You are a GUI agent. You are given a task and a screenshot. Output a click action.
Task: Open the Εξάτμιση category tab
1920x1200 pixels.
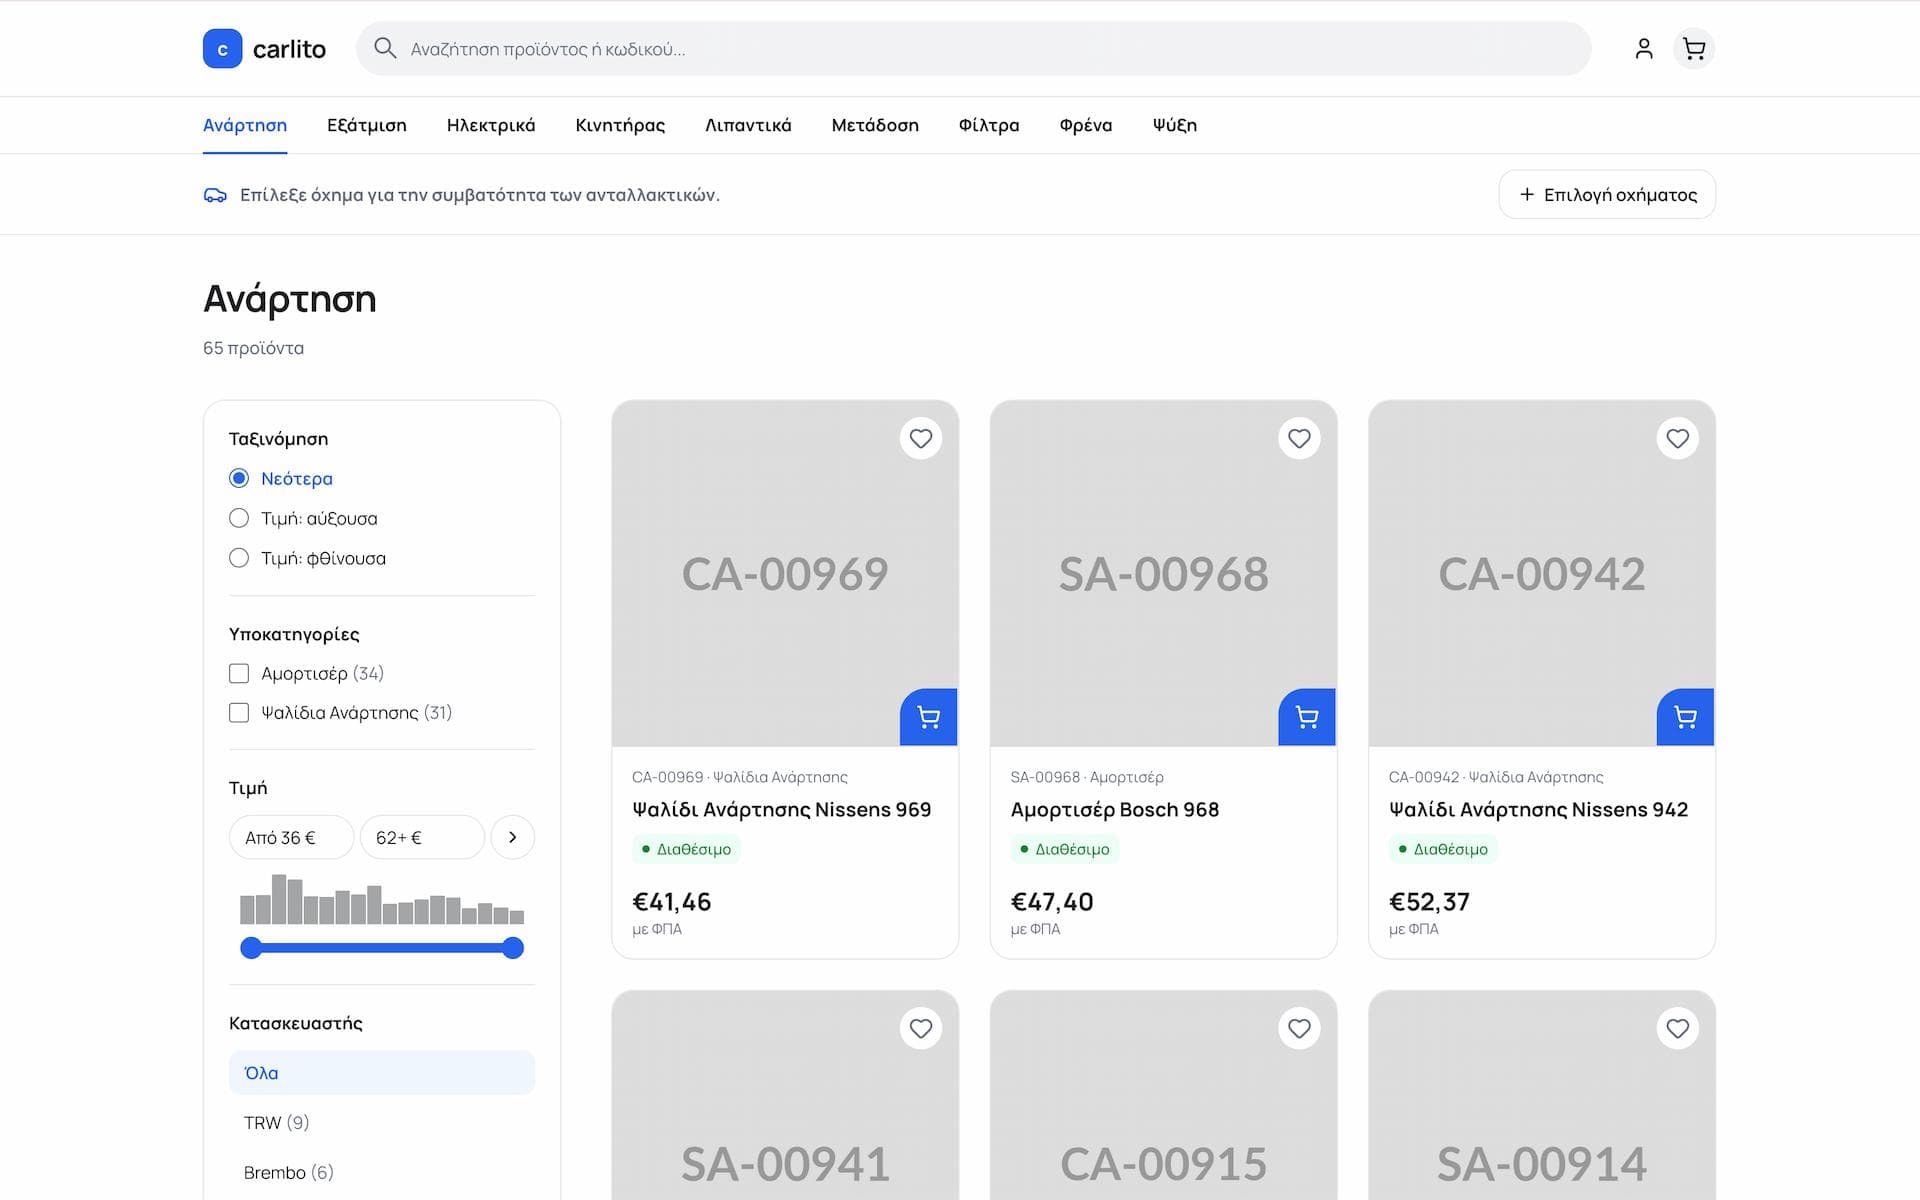(367, 125)
